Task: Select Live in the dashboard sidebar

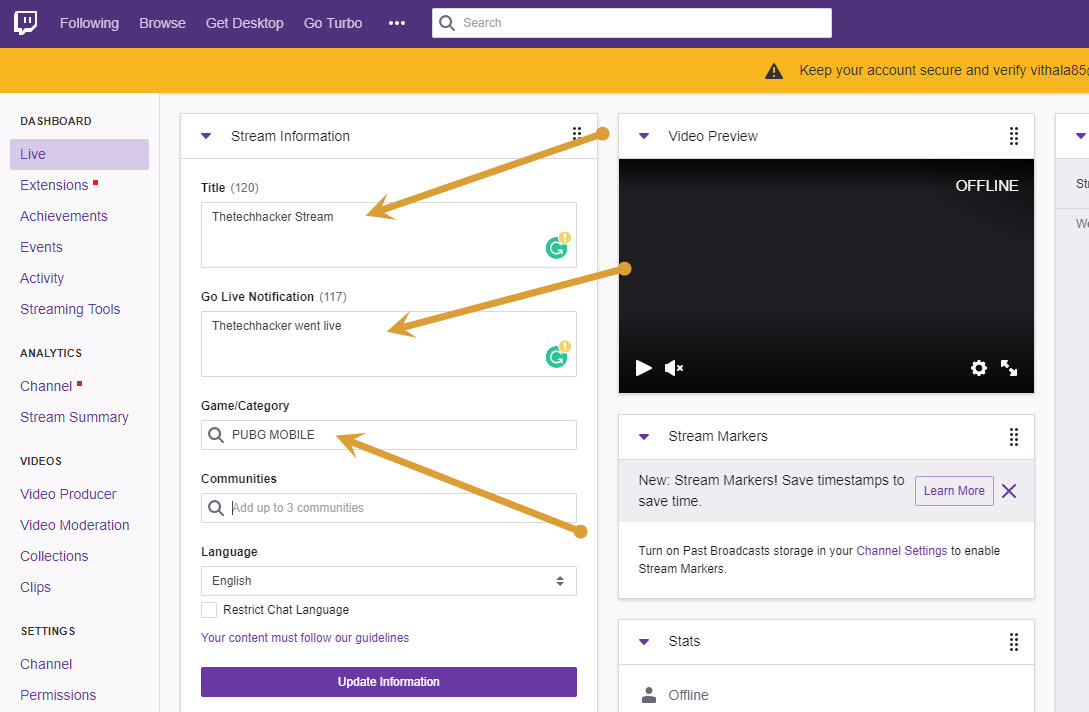Action: click(x=79, y=154)
